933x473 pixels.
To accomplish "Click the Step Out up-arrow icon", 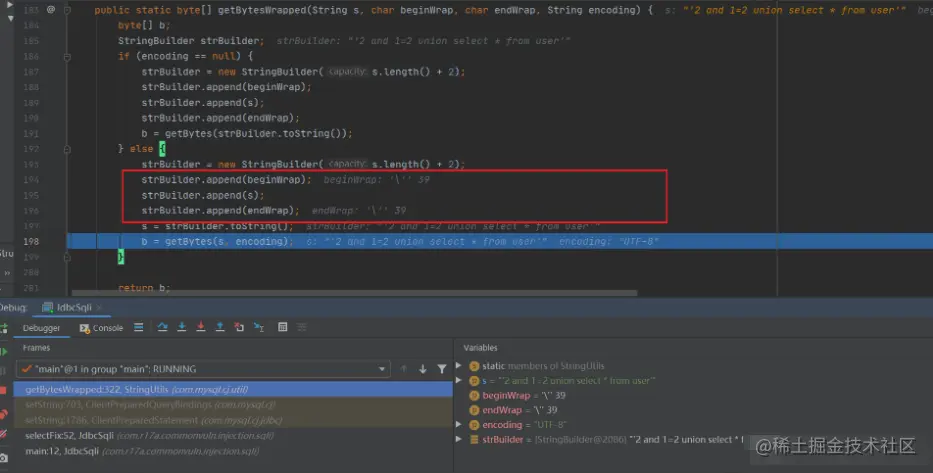I will tap(220, 327).
